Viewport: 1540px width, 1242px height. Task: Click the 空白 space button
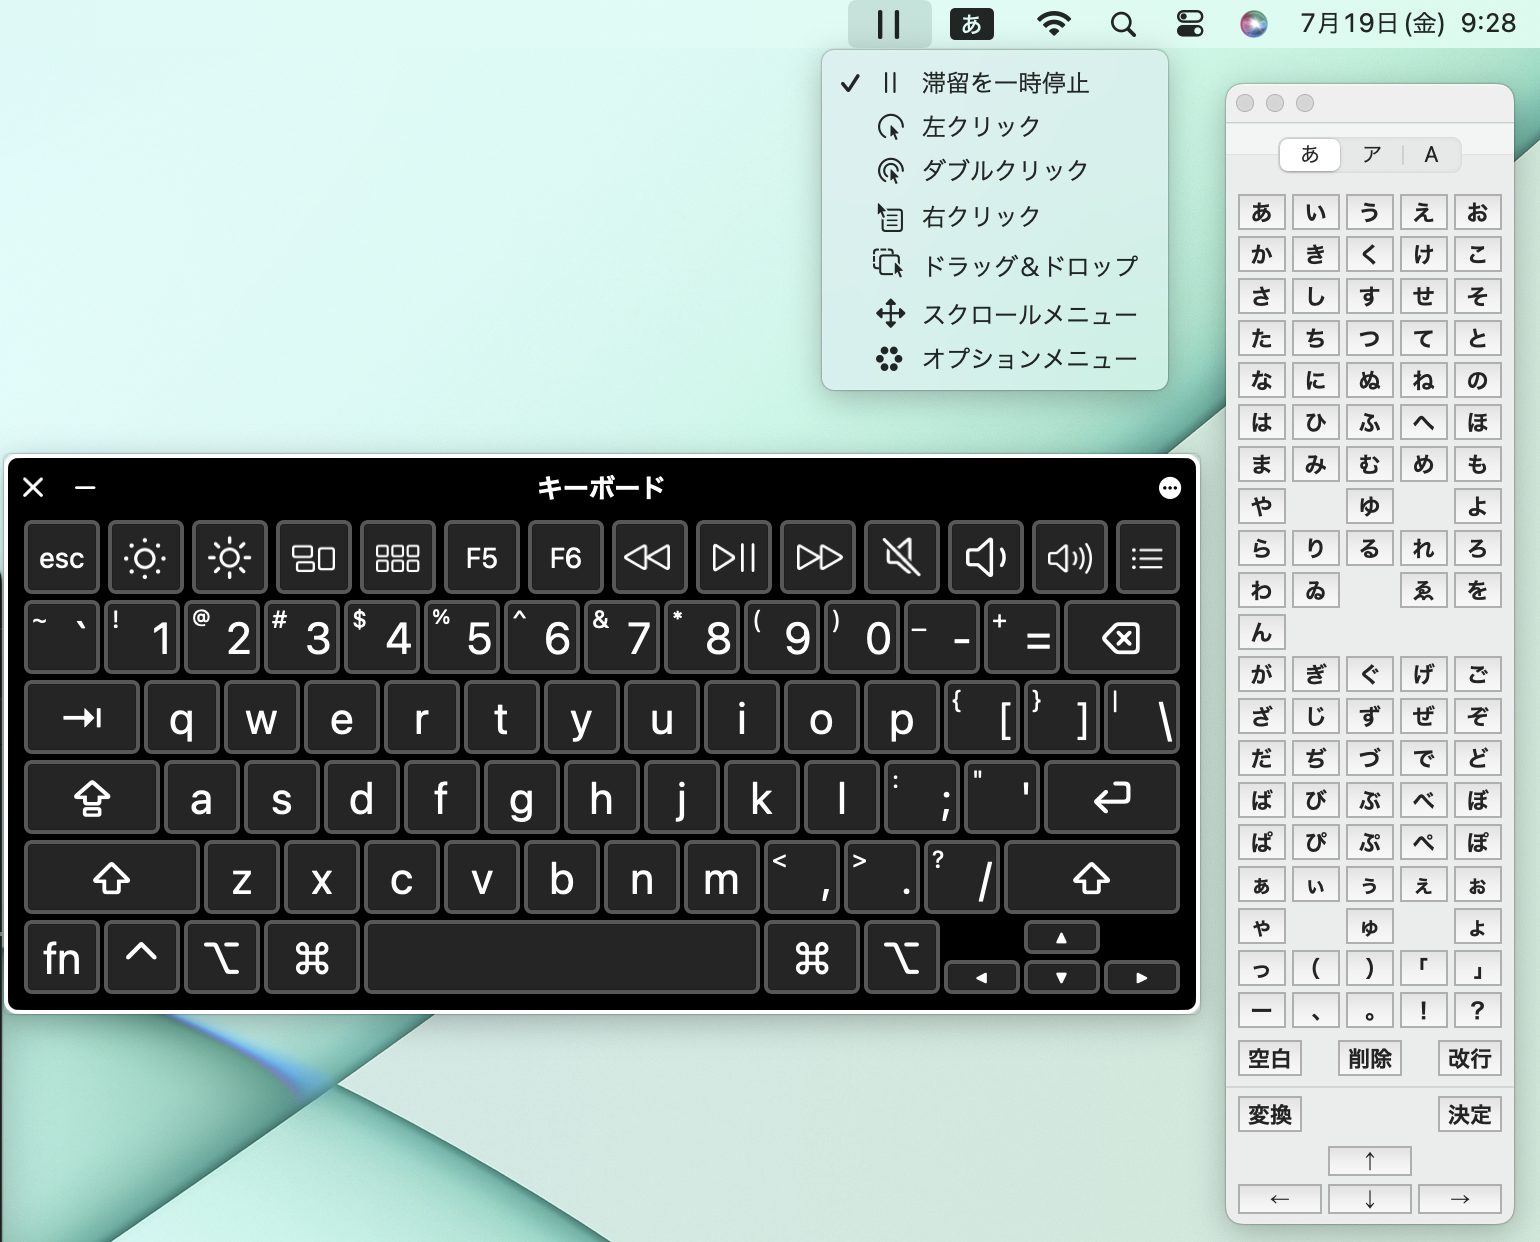(1269, 1058)
